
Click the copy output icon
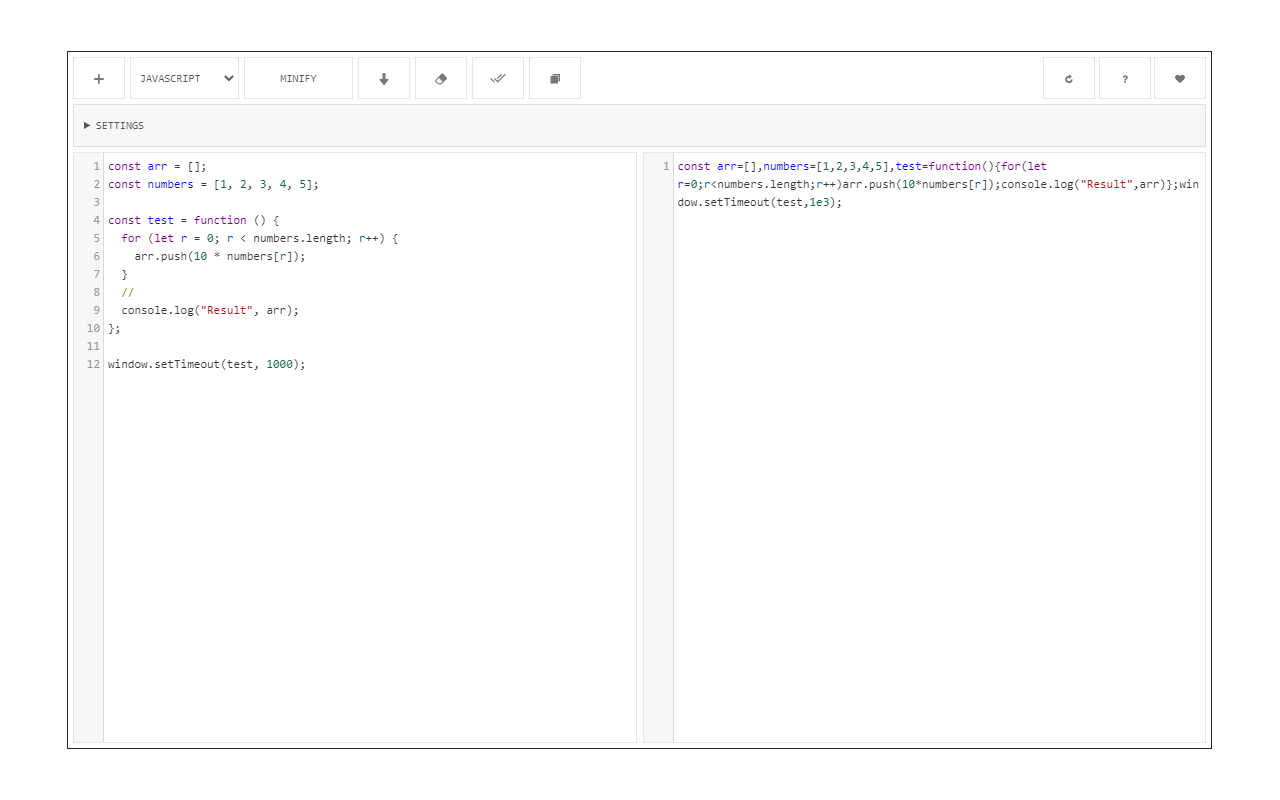click(x=555, y=78)
